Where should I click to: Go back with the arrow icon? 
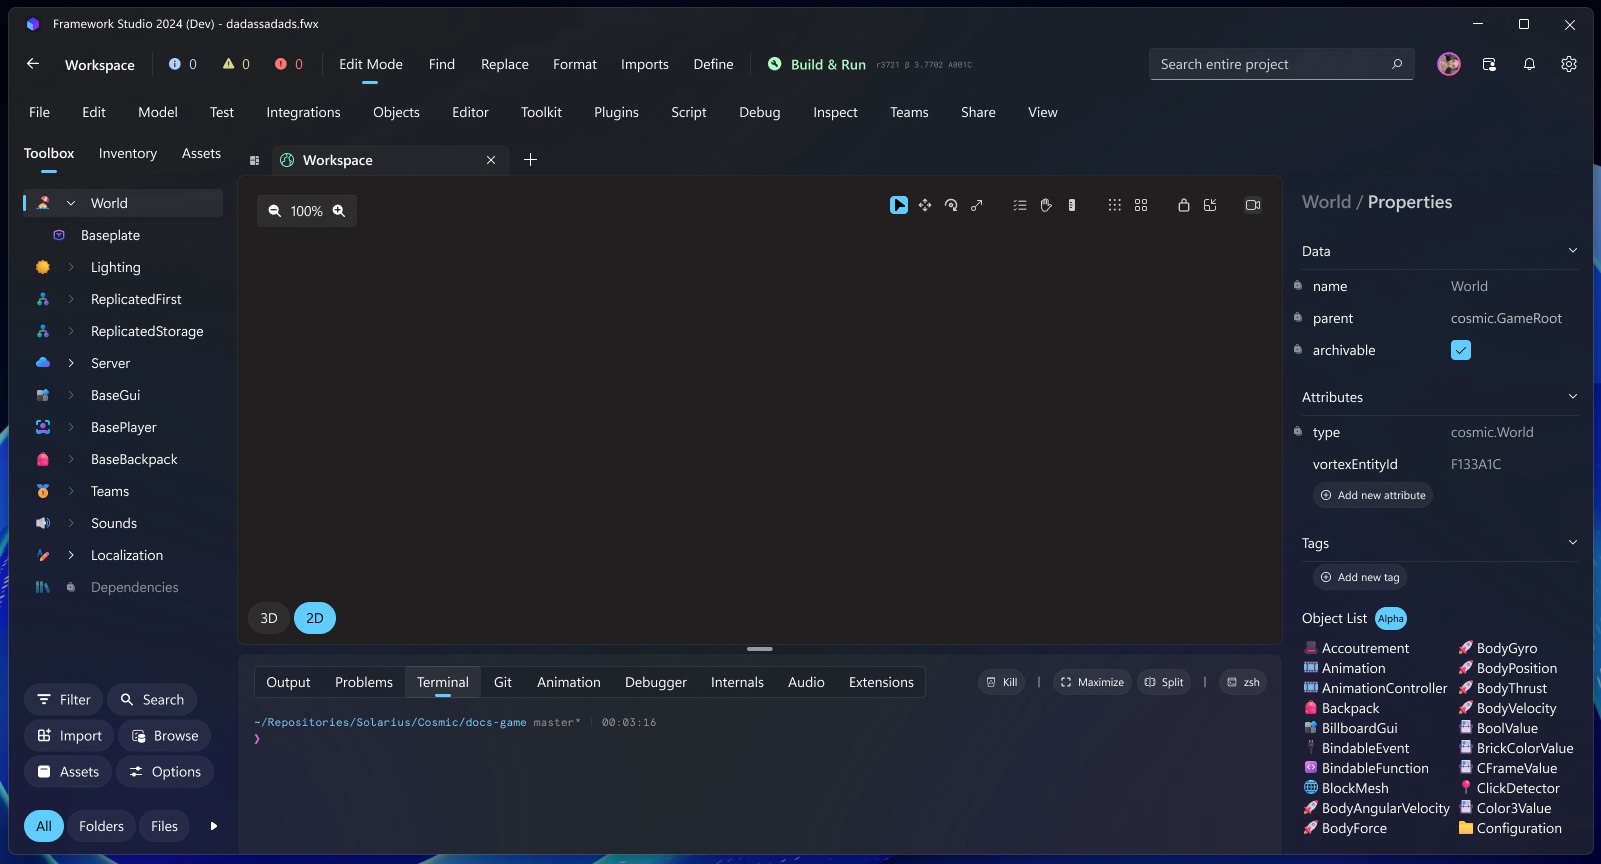pyautogui.click(x=33, y=64)
